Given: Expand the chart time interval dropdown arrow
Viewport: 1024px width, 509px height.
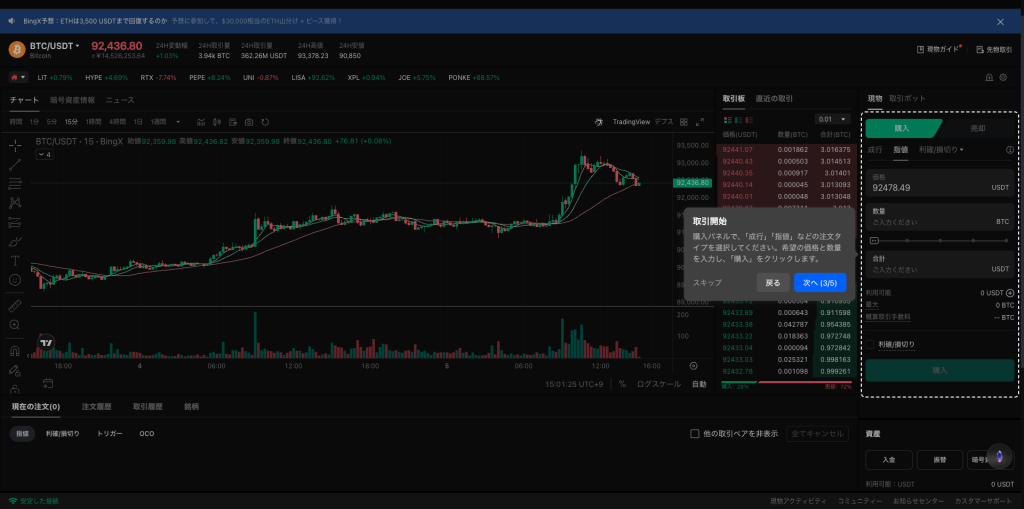Looking at the screenshot, I should coord(178,122).
